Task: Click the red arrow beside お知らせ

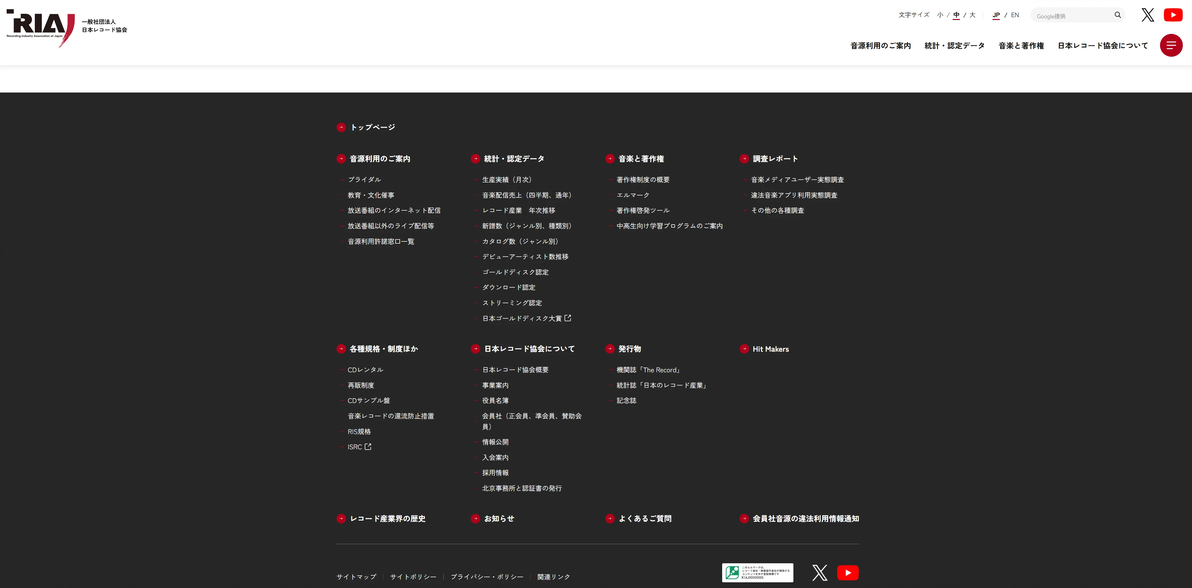Action: tap(475, 519)
